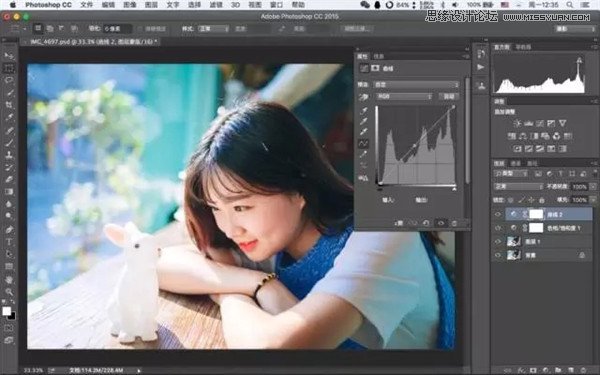This screenshot has width=600, height=375.
Task: Click the white point slider under the curve
Action: [x=454, y=189]
